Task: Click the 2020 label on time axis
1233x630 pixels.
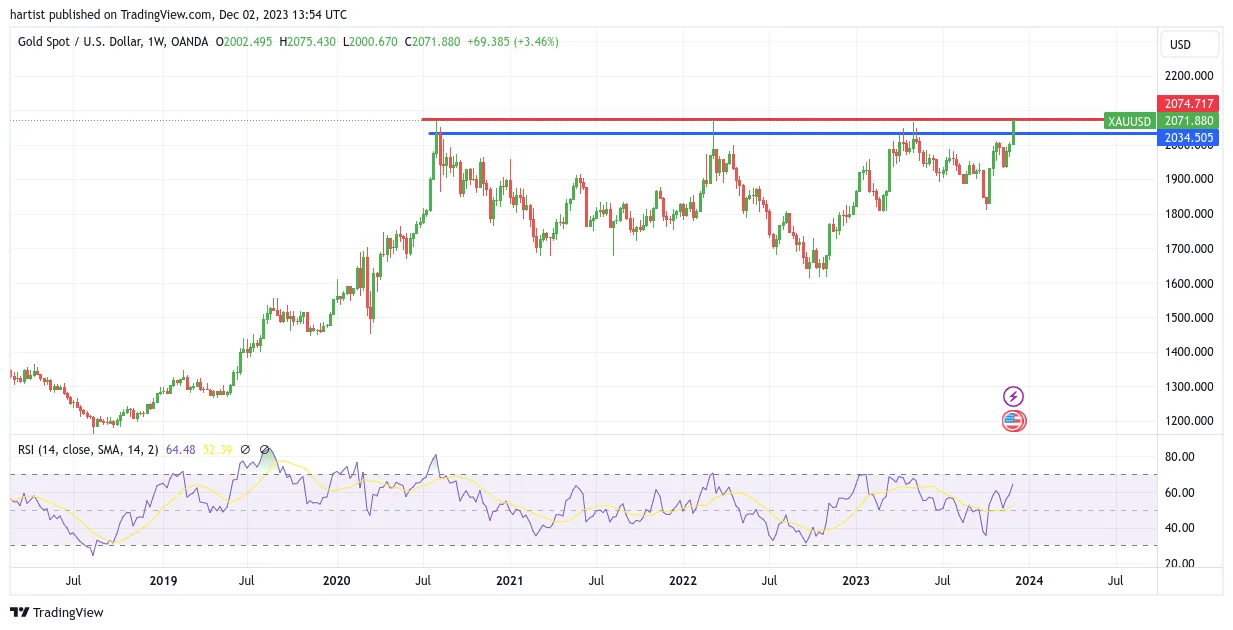Action: point(337,580)
